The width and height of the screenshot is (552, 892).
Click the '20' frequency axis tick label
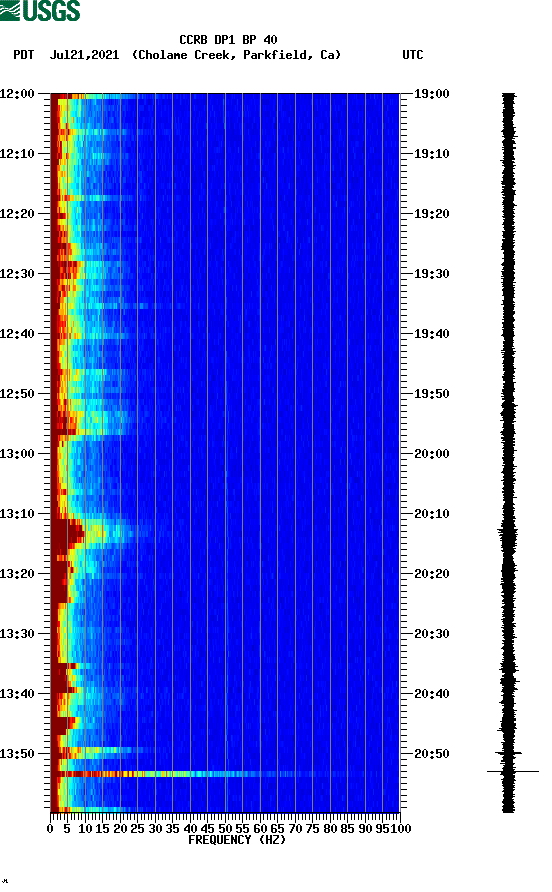tap(120, 829)
